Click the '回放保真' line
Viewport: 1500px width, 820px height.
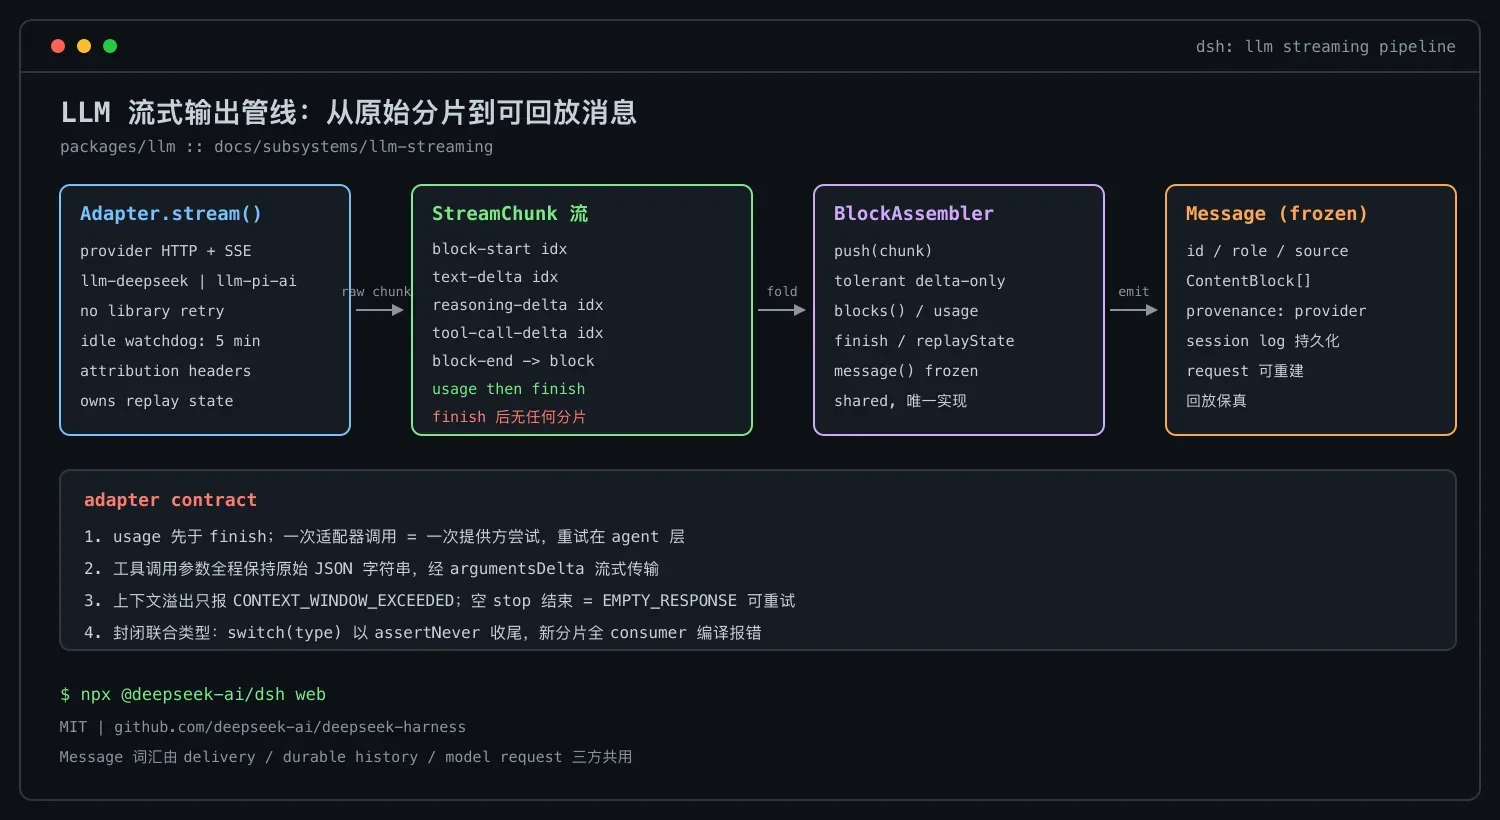(x=1216, y=401)
